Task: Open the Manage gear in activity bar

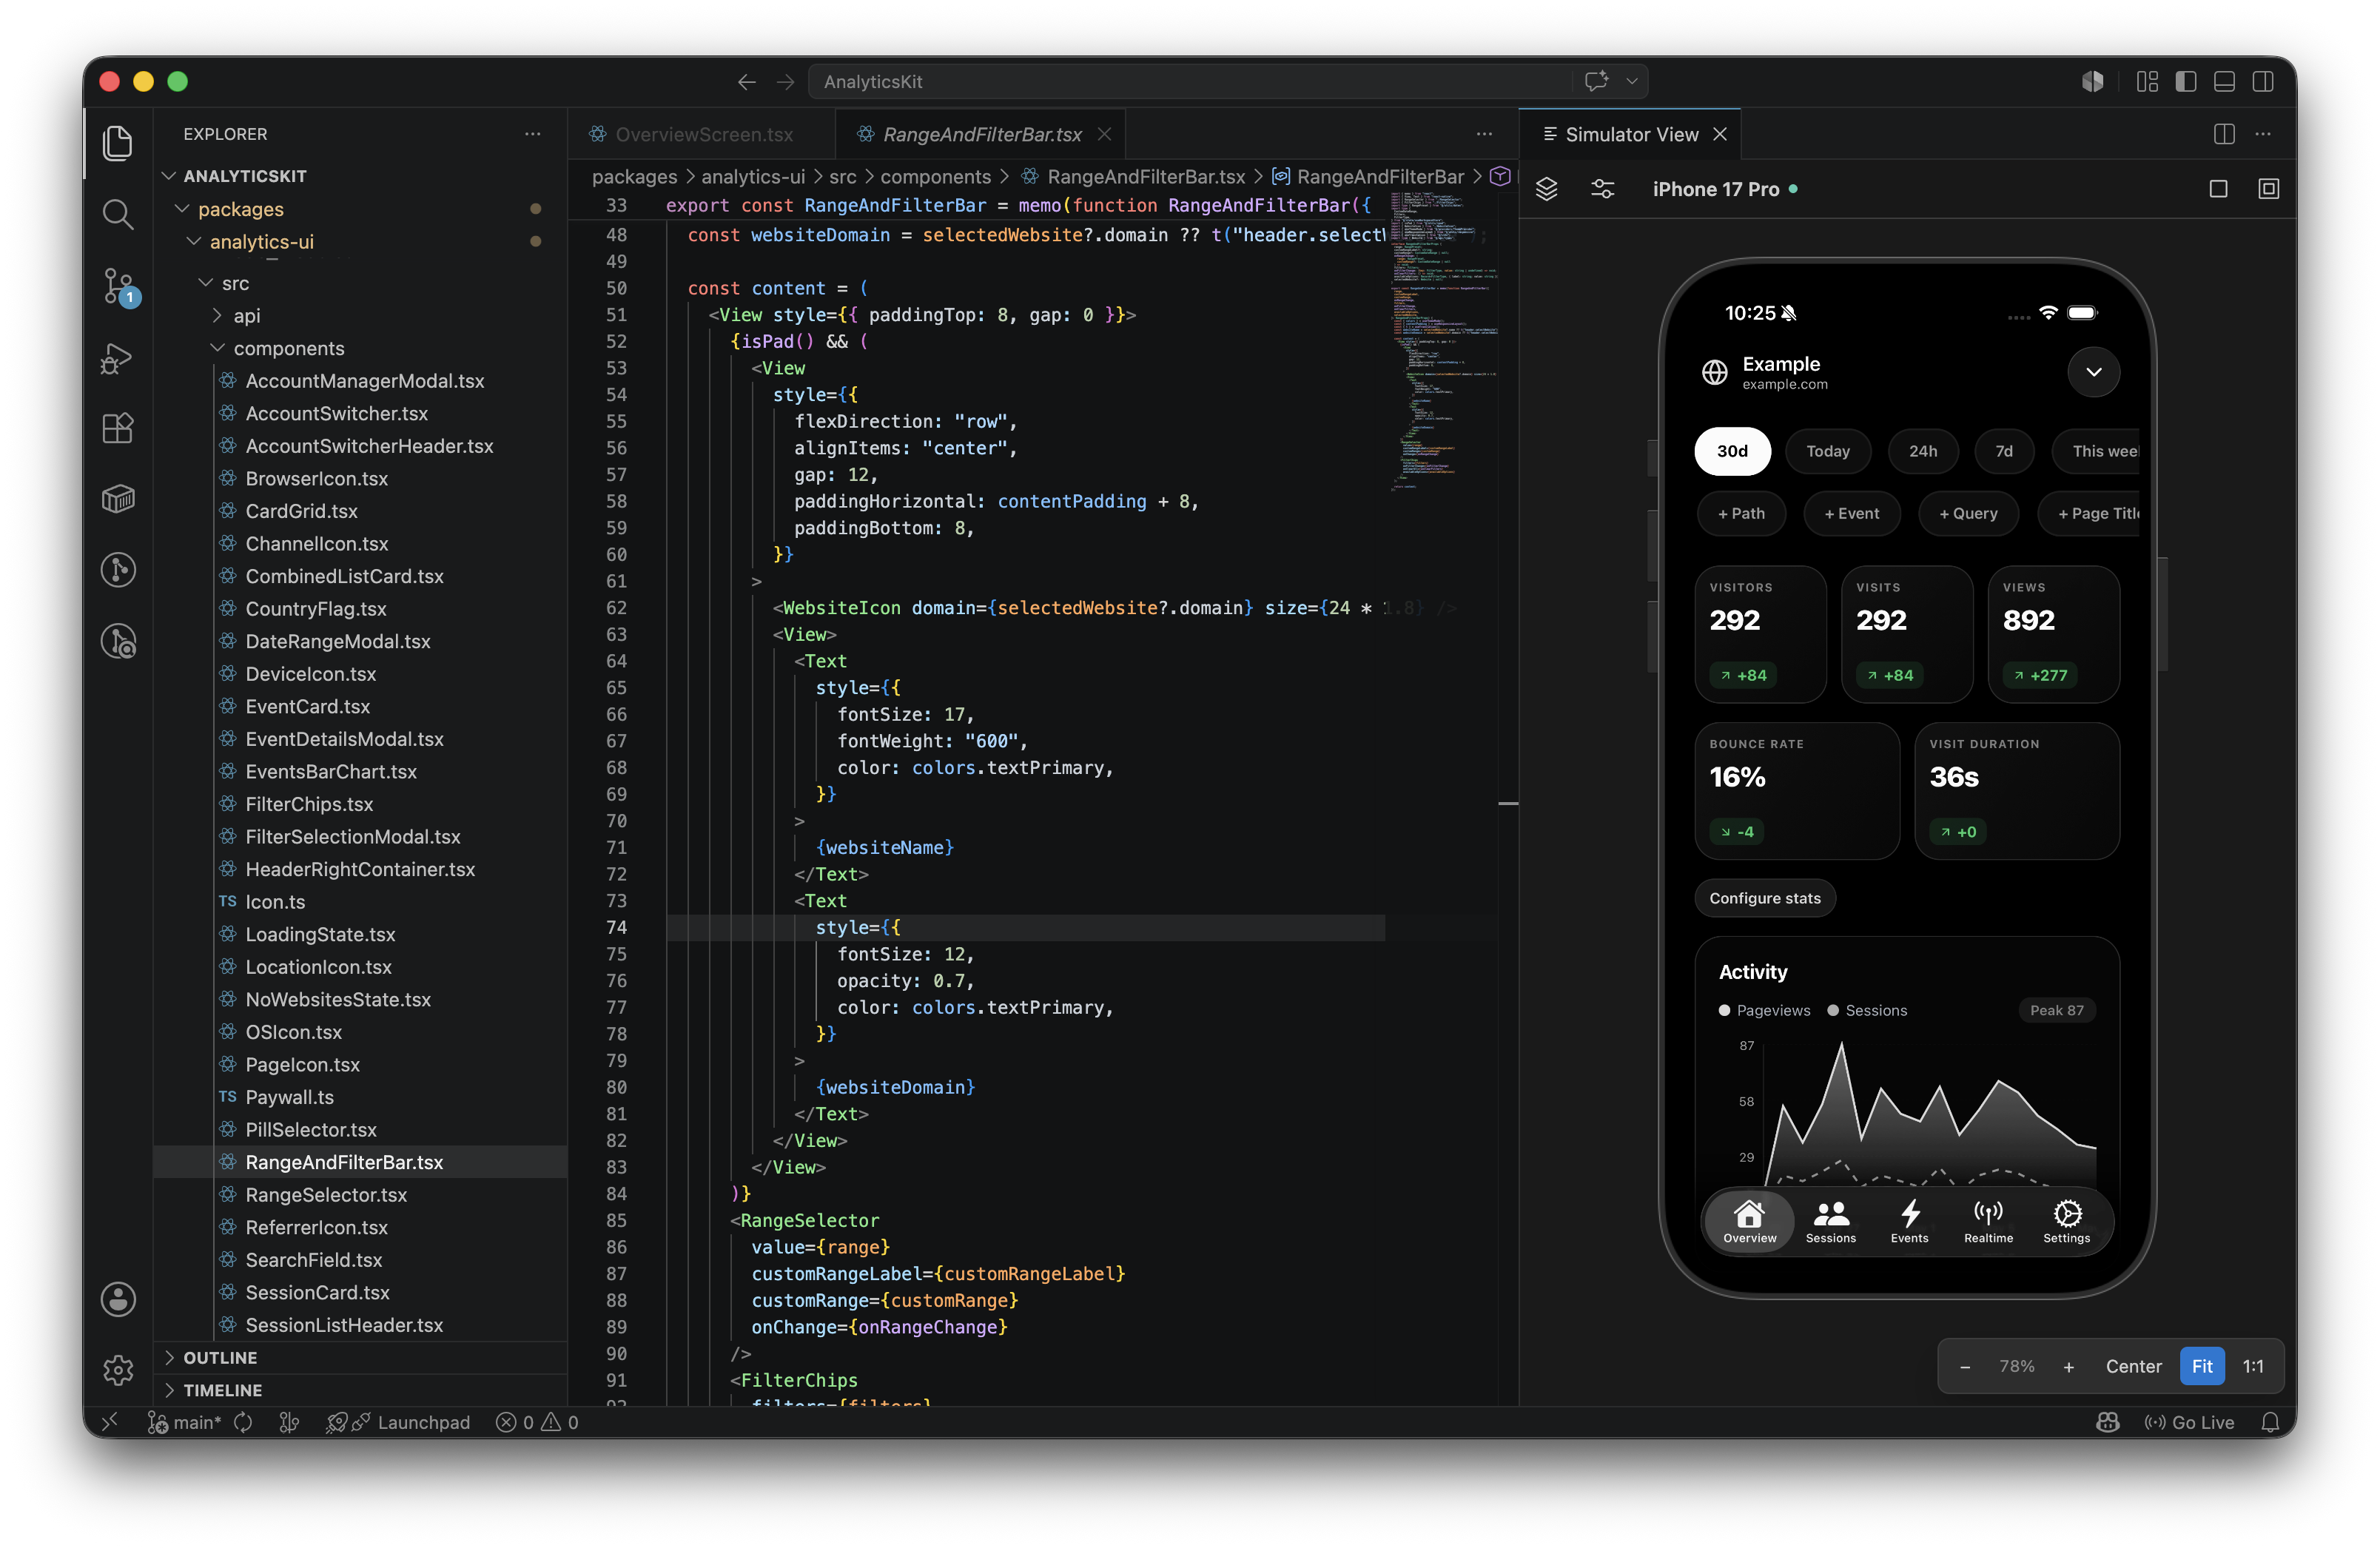Action: (x=118, y=1369)
